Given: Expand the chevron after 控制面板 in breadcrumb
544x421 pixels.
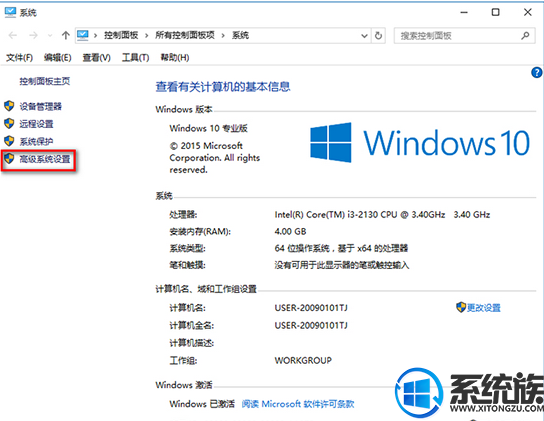Looking at the screenshot, I should pos(147,35).
